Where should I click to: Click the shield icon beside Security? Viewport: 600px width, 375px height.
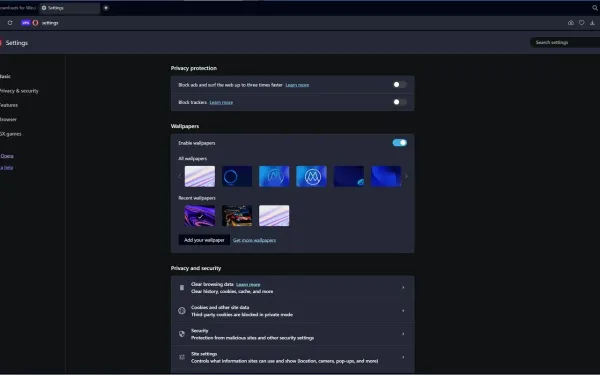(x=182, y=334)
